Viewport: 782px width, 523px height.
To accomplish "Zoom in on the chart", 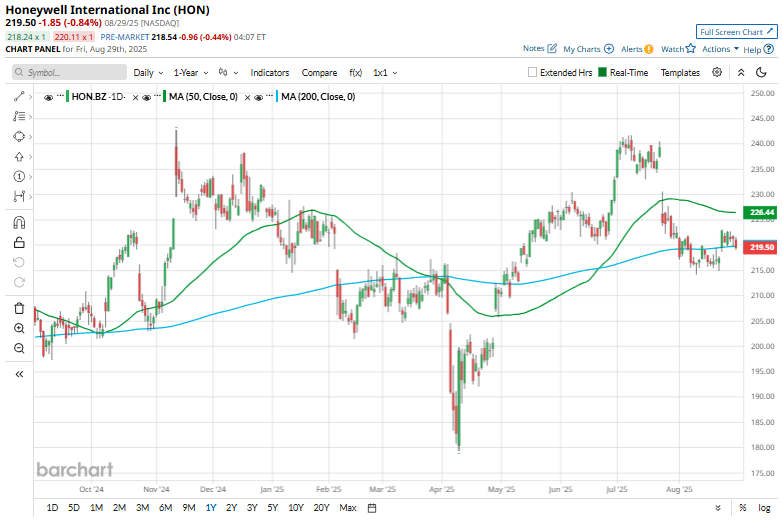I will coord(19,328).
